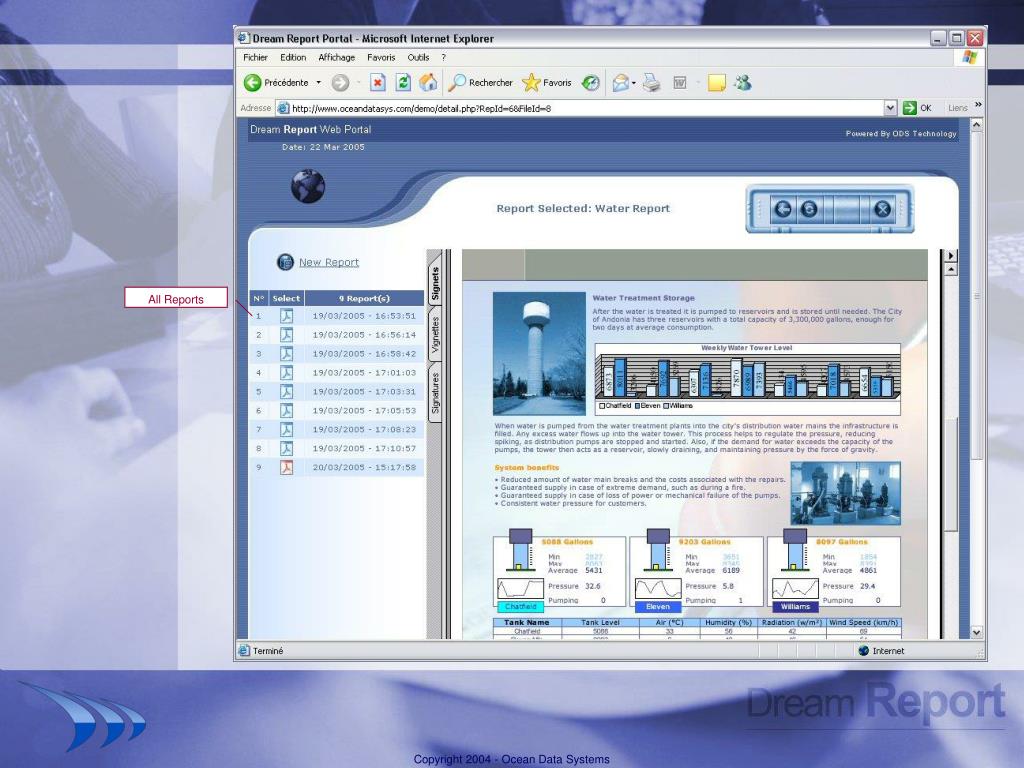Open the Affichage menu
This screenshot has width=1024, height=768.
point(336,57)
